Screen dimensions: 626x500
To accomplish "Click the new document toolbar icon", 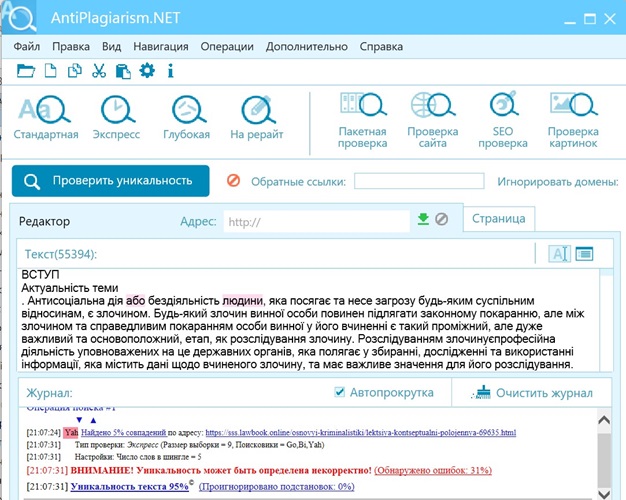I will coord(50,71).
